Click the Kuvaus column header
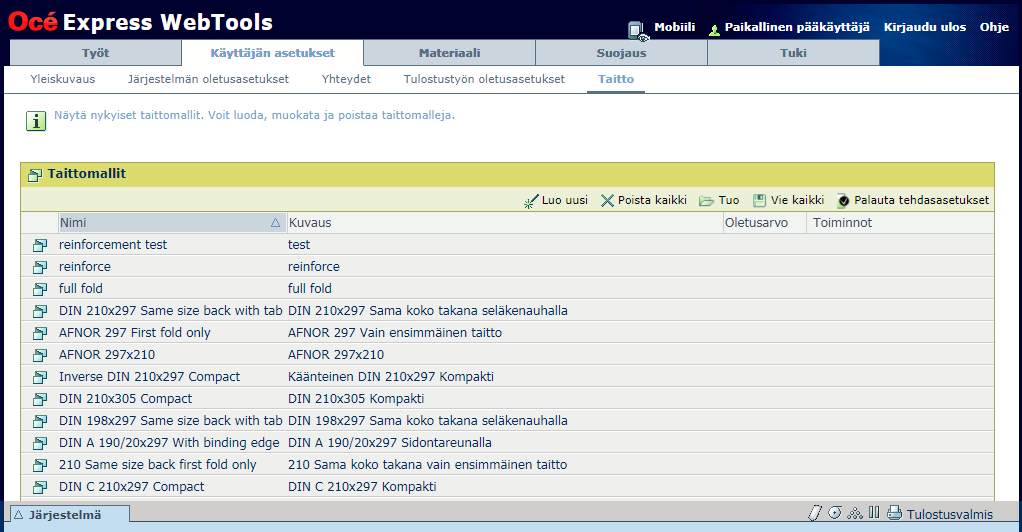The image size is (1022, 532). point(310,223)
